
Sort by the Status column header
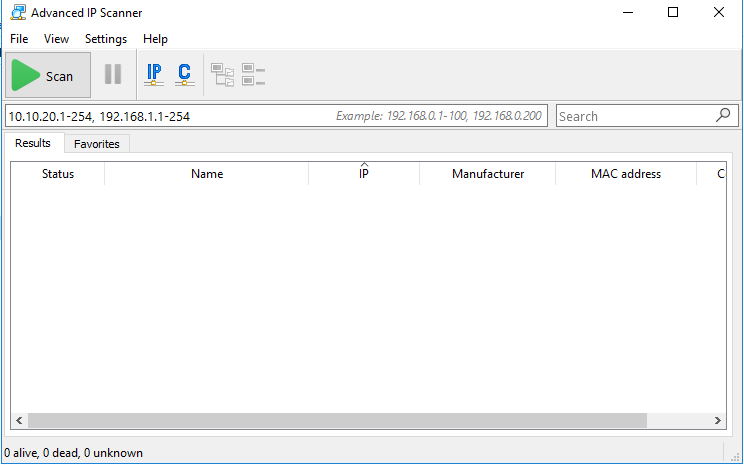point(58,174)
